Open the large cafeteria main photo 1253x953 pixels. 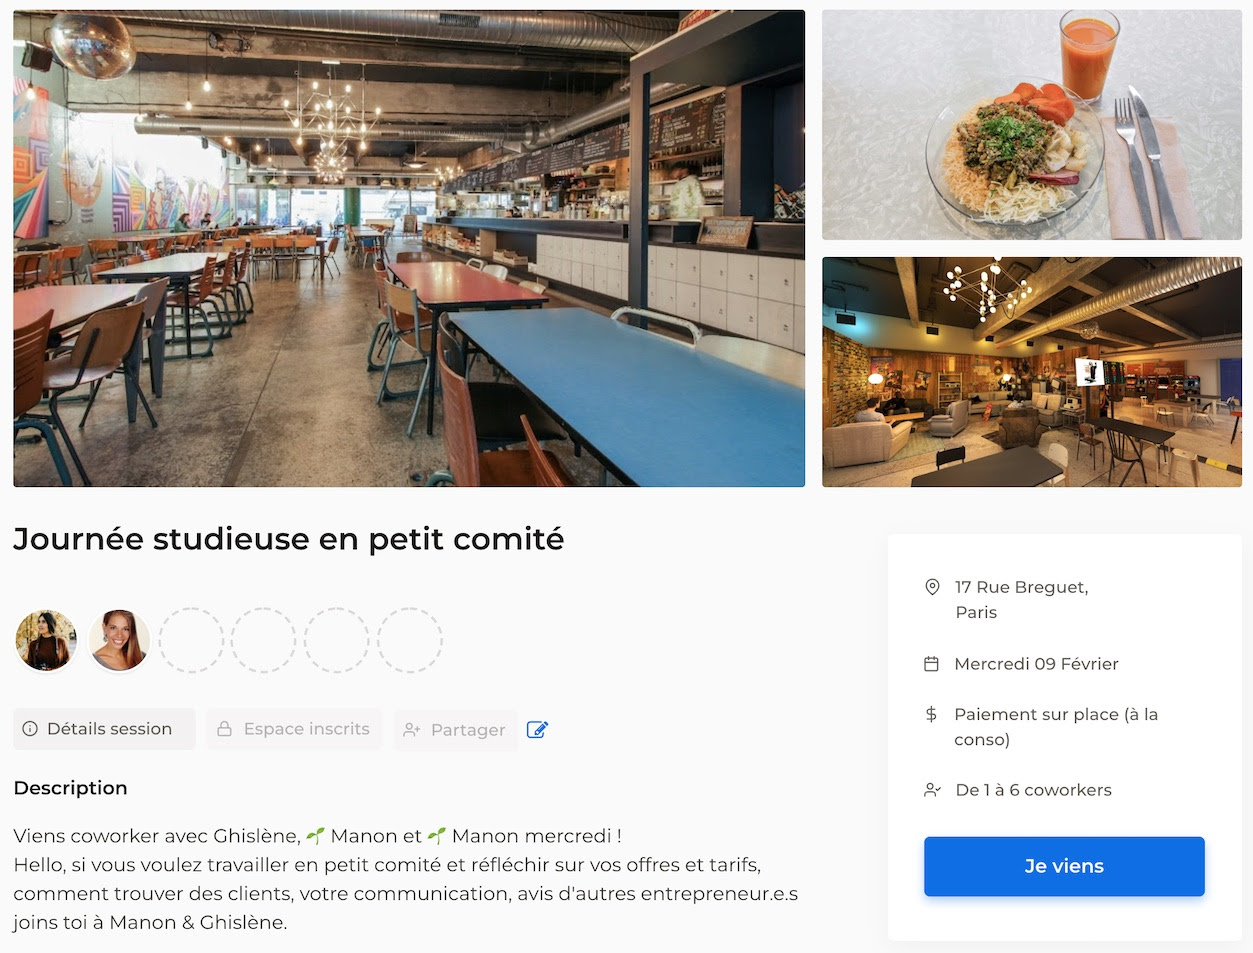[409, 249]
